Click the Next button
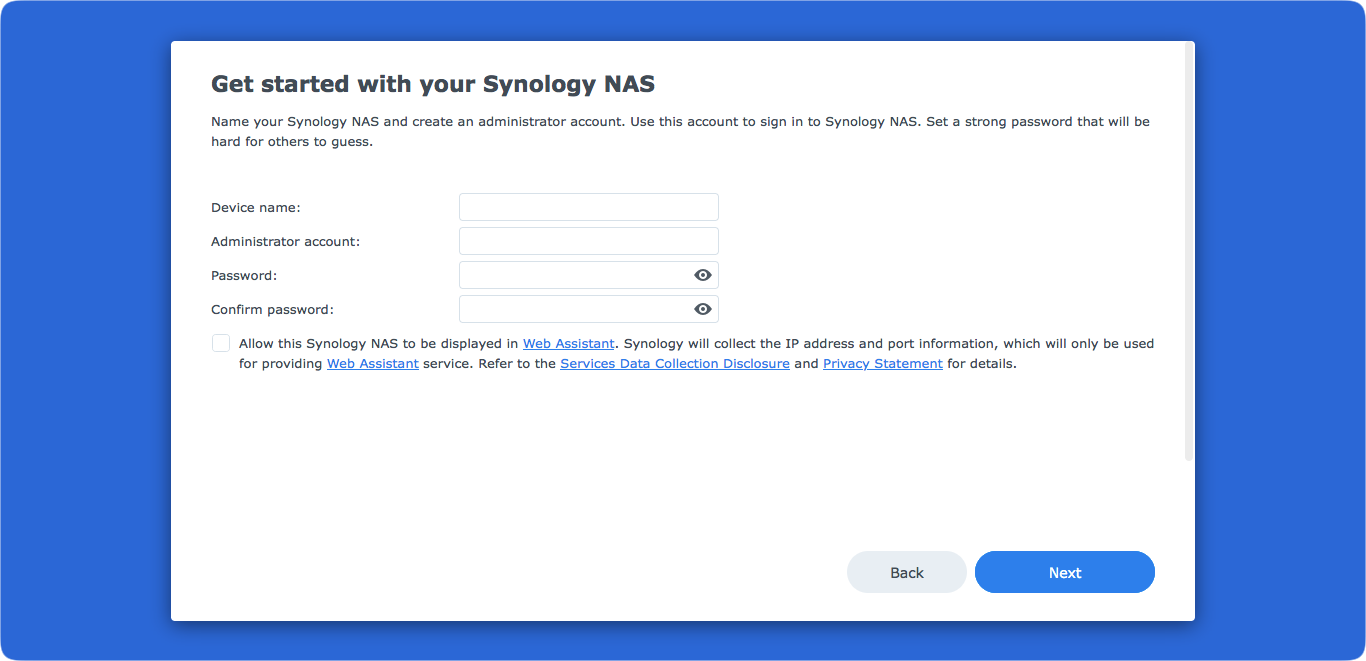 point(1065,573)
